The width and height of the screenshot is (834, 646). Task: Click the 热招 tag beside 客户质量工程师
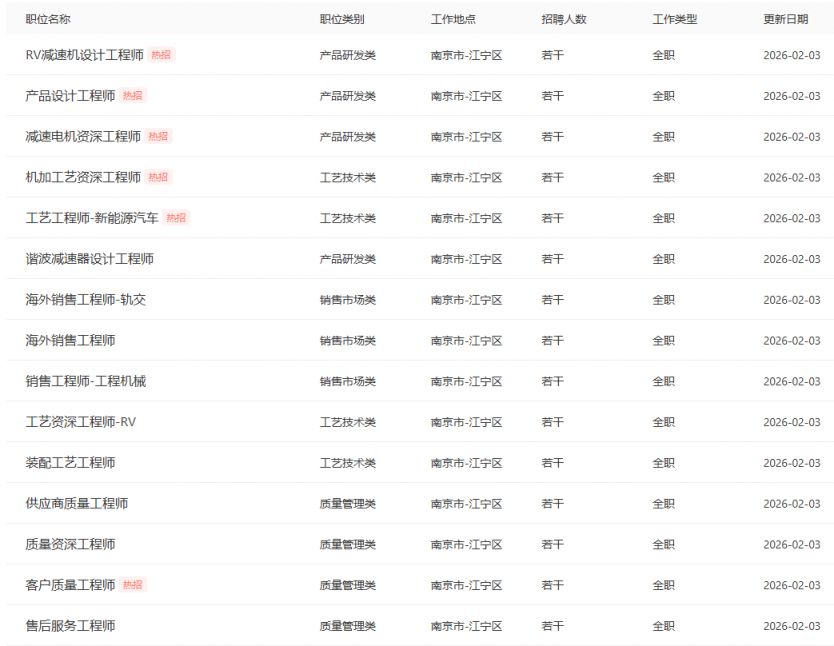pyautogui.click(x=133, y=585)
